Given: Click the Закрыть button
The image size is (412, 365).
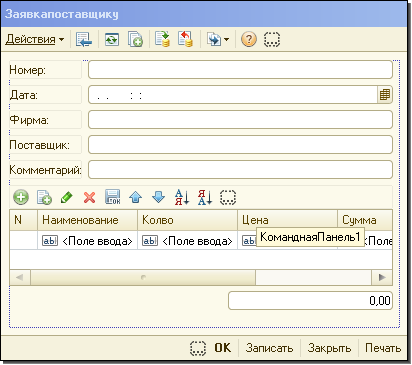Looking at the screenshot, I should pyautogui.click(x=329, y=348).
